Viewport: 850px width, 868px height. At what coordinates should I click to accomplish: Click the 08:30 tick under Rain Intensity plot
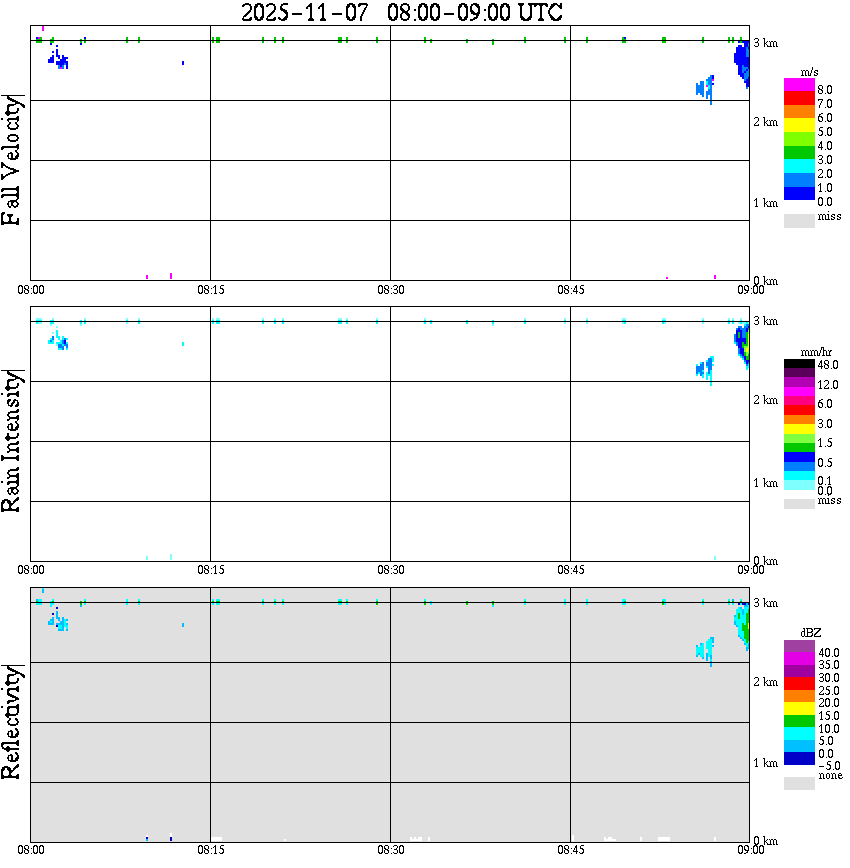(x=391, y=570)
